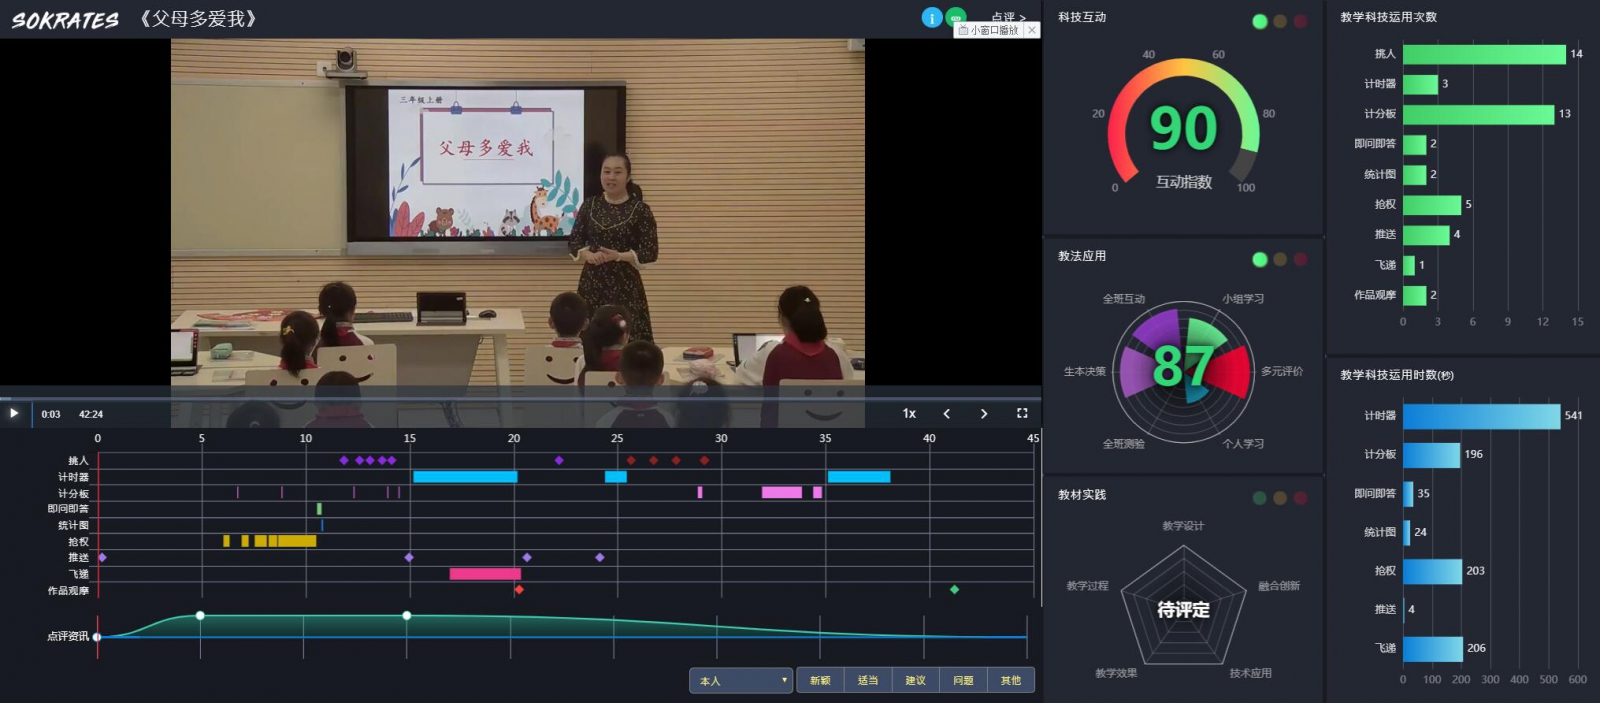
Task: Close the 小窗口播放 popup
Action: click(1032, 30)
